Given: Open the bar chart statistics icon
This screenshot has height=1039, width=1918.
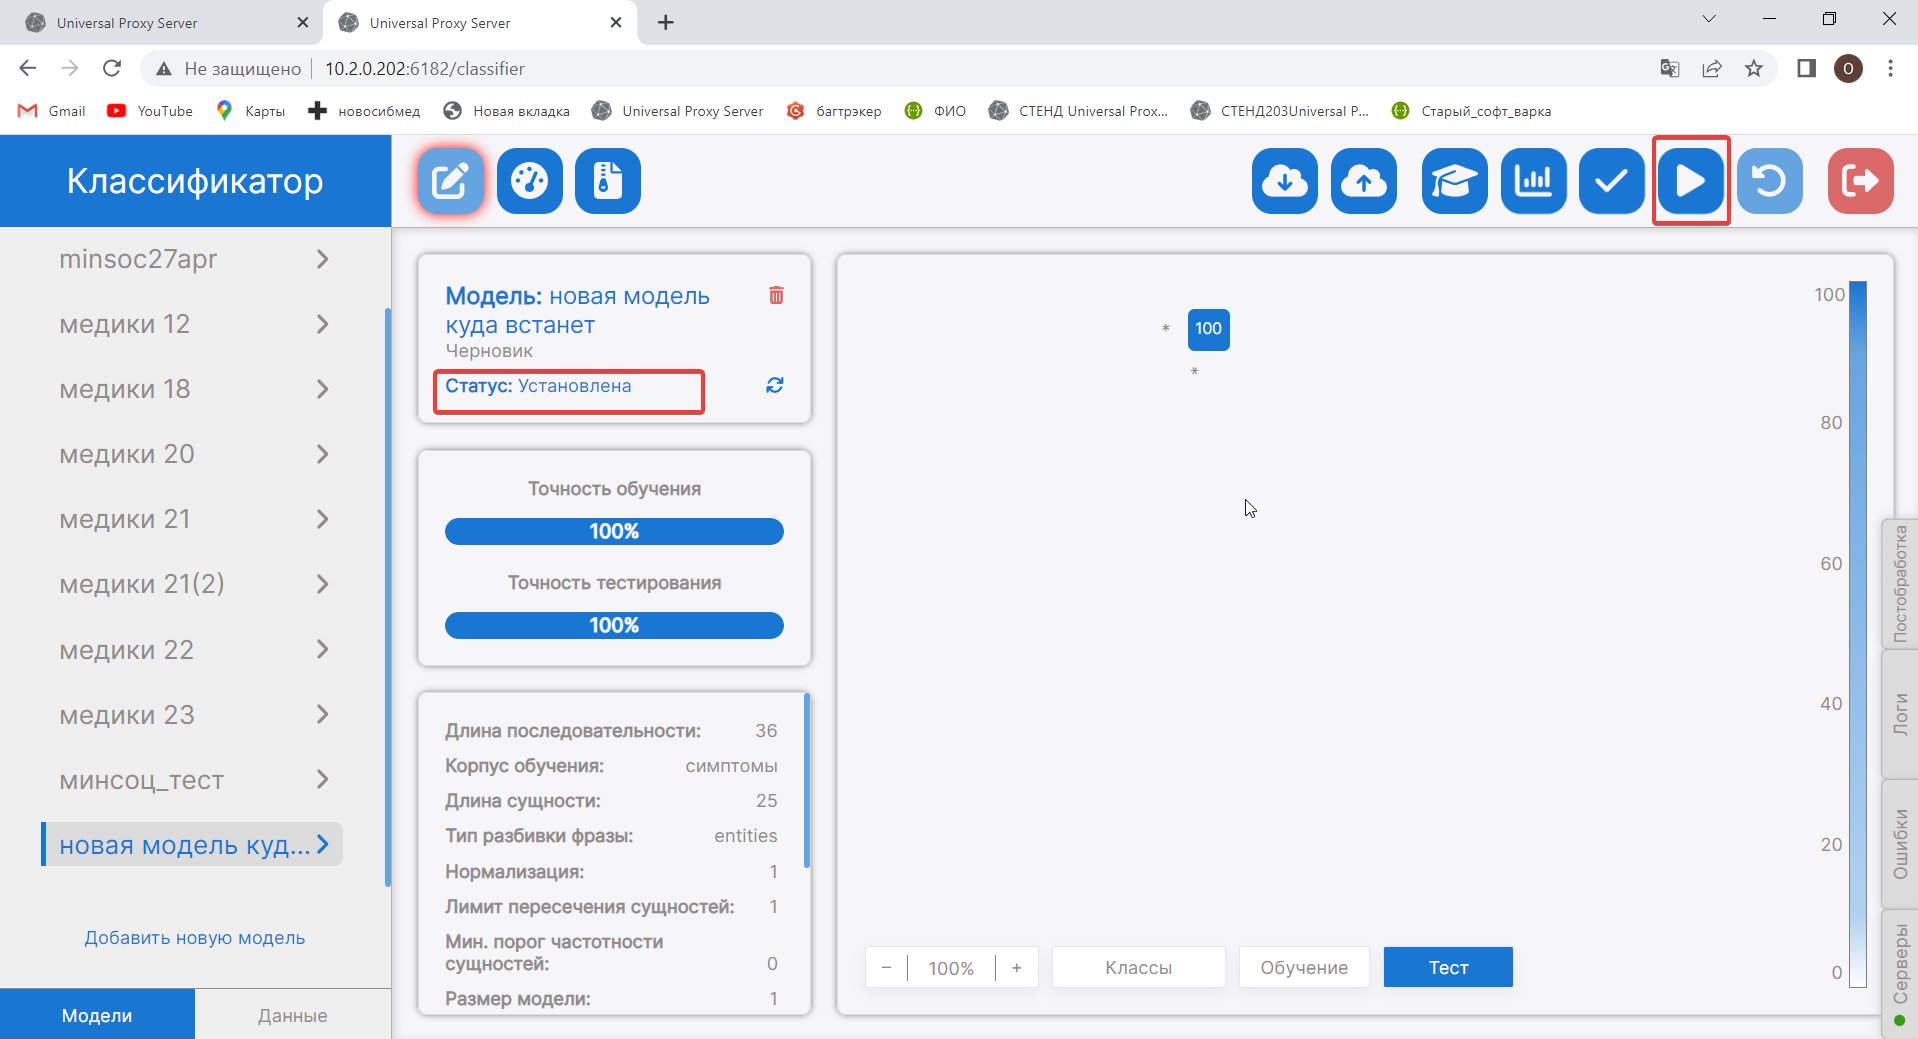Looking at the screenshot, I should pyautogui.click(x=1533, y=181).
